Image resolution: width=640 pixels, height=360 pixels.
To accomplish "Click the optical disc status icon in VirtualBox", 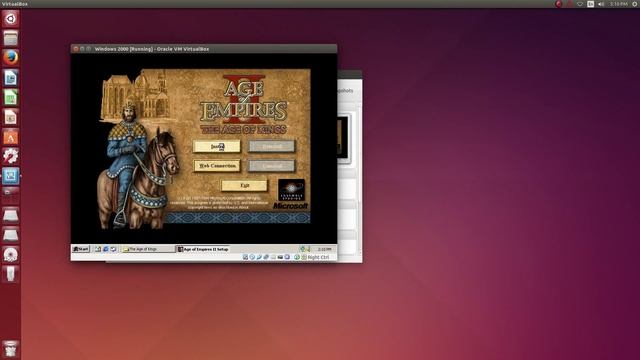I will (252, 257).
